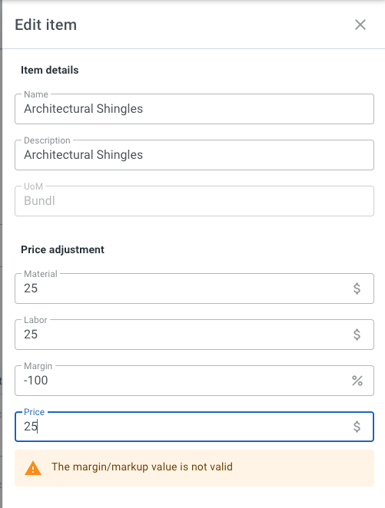The height and width of the screenshot is (508, 385).
Task: Click into the Material amount field
Action: coord(194,288)
